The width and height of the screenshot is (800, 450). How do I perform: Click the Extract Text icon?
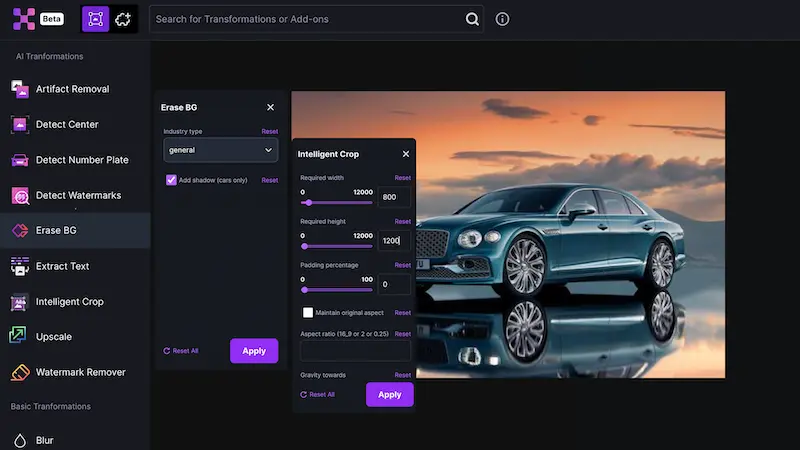[x=20, y=266]
